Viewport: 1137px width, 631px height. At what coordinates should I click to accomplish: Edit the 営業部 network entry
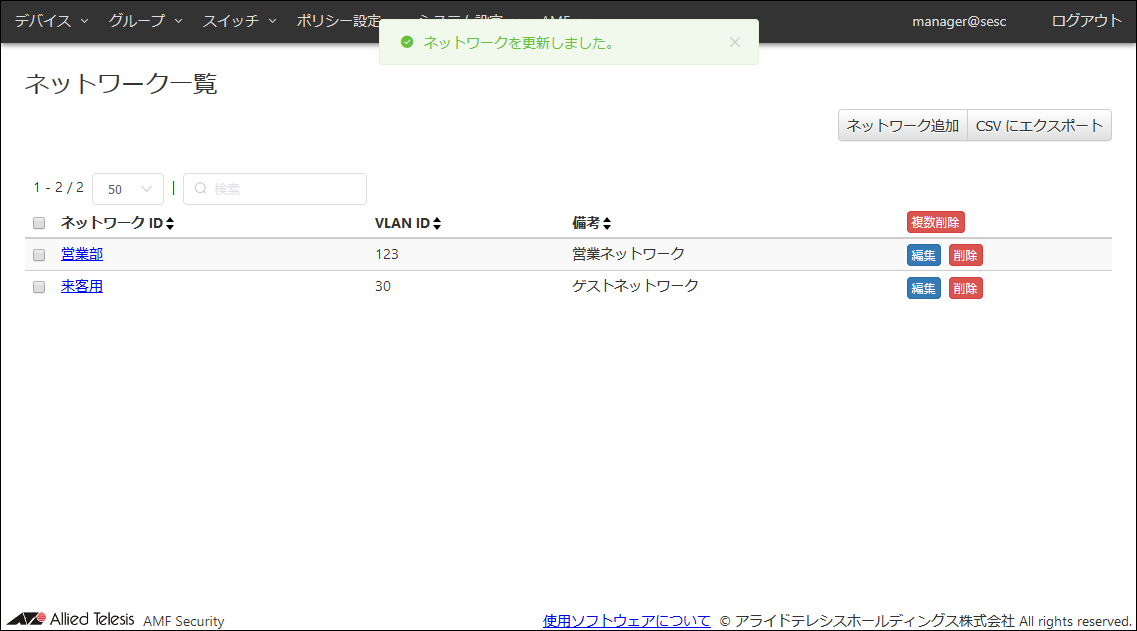923,255
